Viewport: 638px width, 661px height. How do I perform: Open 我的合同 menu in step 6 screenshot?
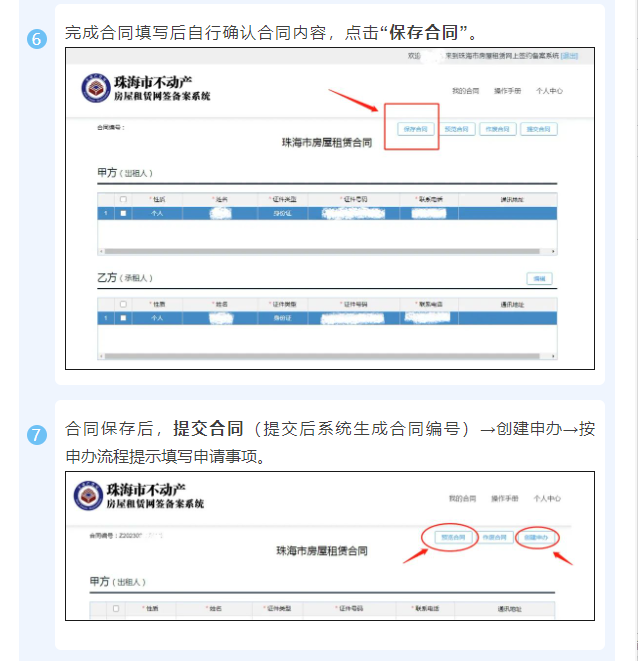(x=465, y=90)
